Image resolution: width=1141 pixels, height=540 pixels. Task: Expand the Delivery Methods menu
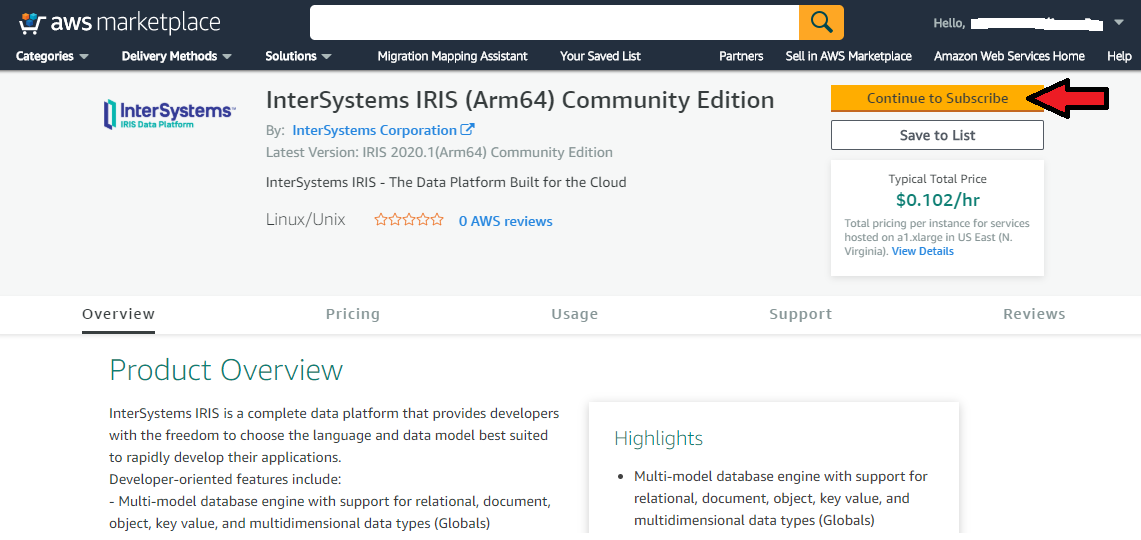click(x=177, y=56)
